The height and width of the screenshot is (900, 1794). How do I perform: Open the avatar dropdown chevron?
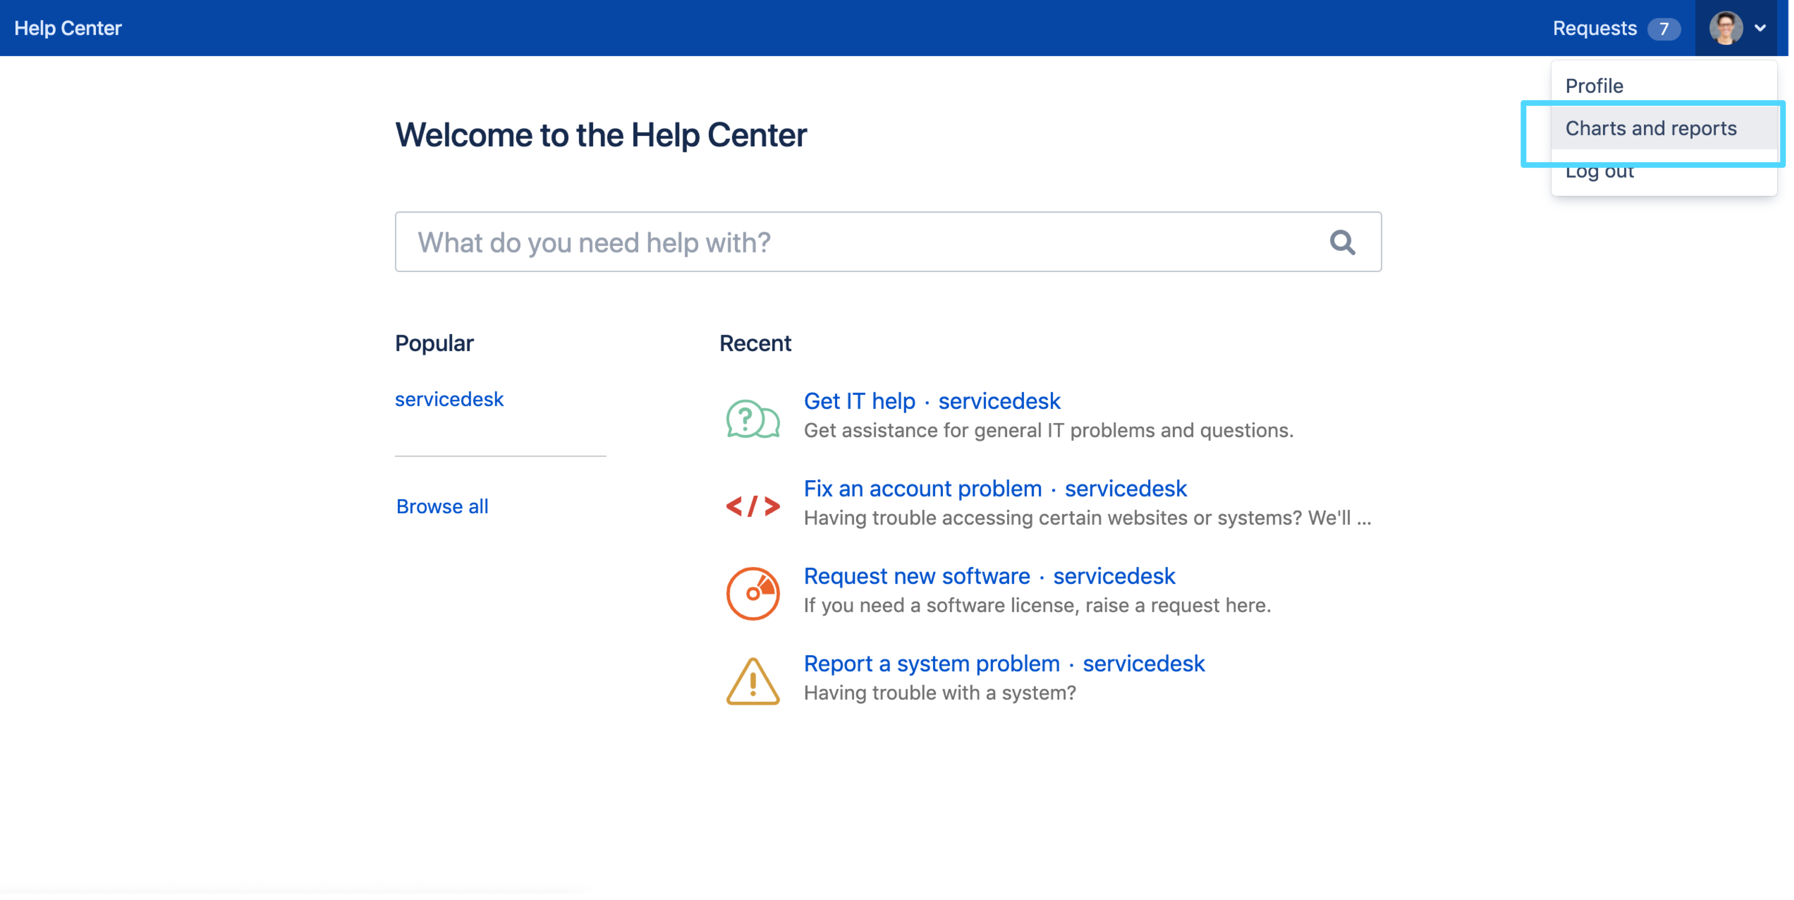1761,28
